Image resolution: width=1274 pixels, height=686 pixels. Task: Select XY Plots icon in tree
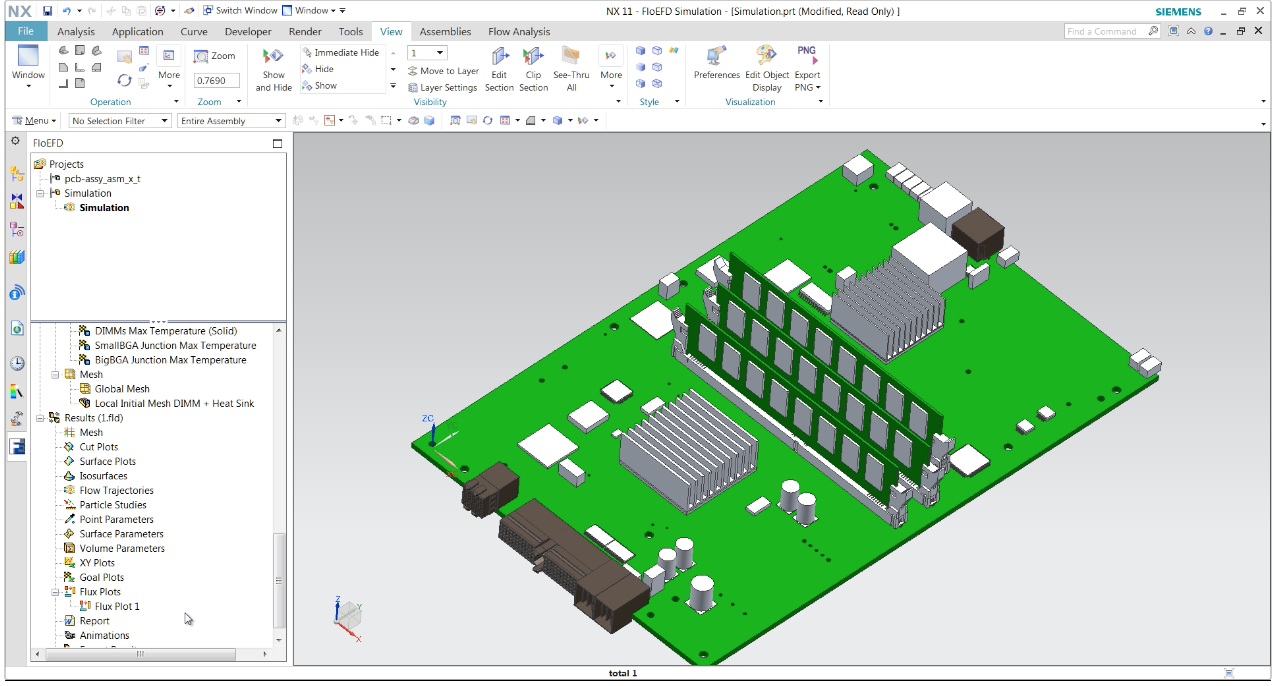pos(69,563)
